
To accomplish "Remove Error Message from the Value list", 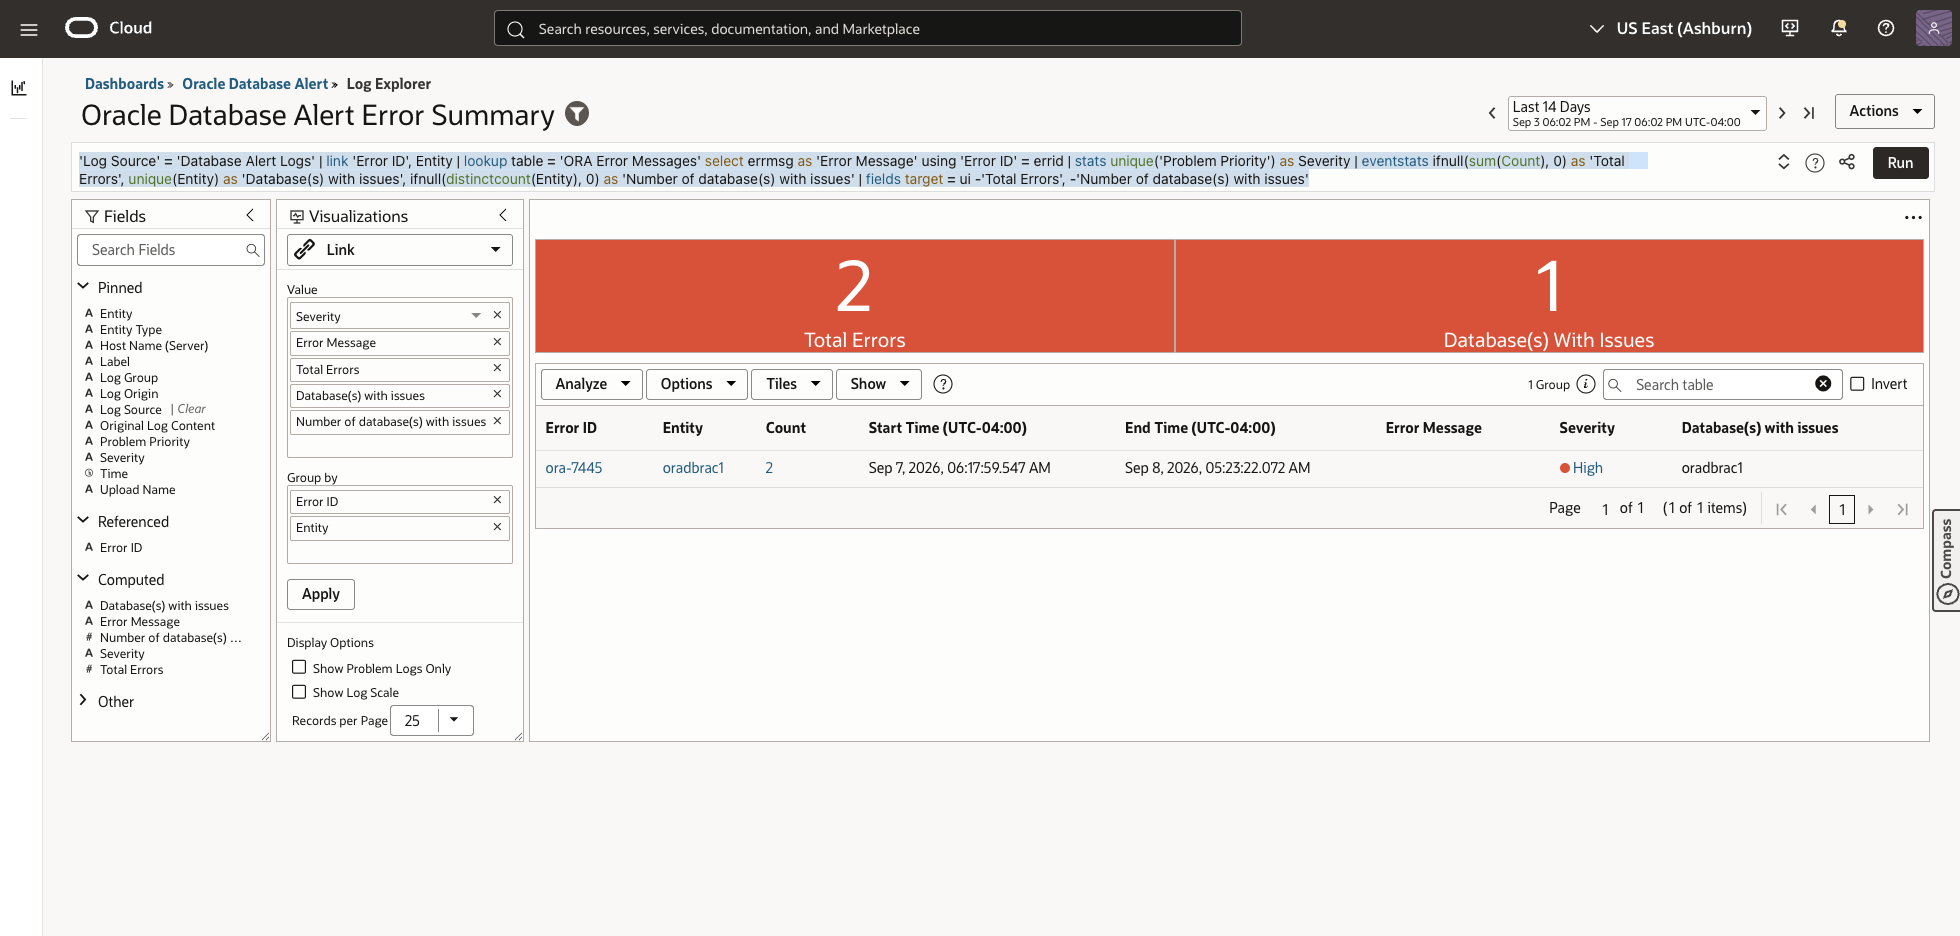I will 497,342.
